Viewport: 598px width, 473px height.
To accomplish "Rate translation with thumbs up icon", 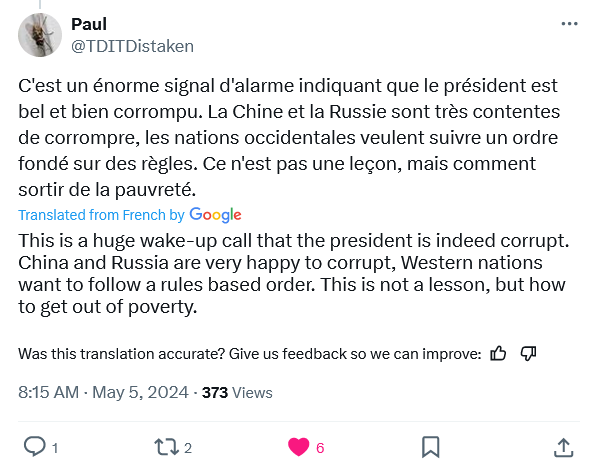I will click(498, 354).
